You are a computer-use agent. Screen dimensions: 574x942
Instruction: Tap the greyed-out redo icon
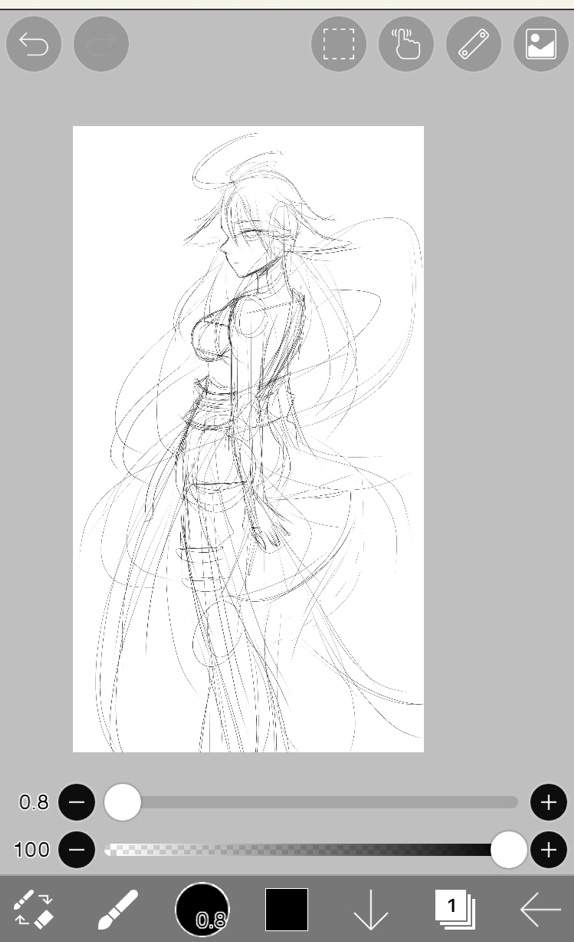101,44
